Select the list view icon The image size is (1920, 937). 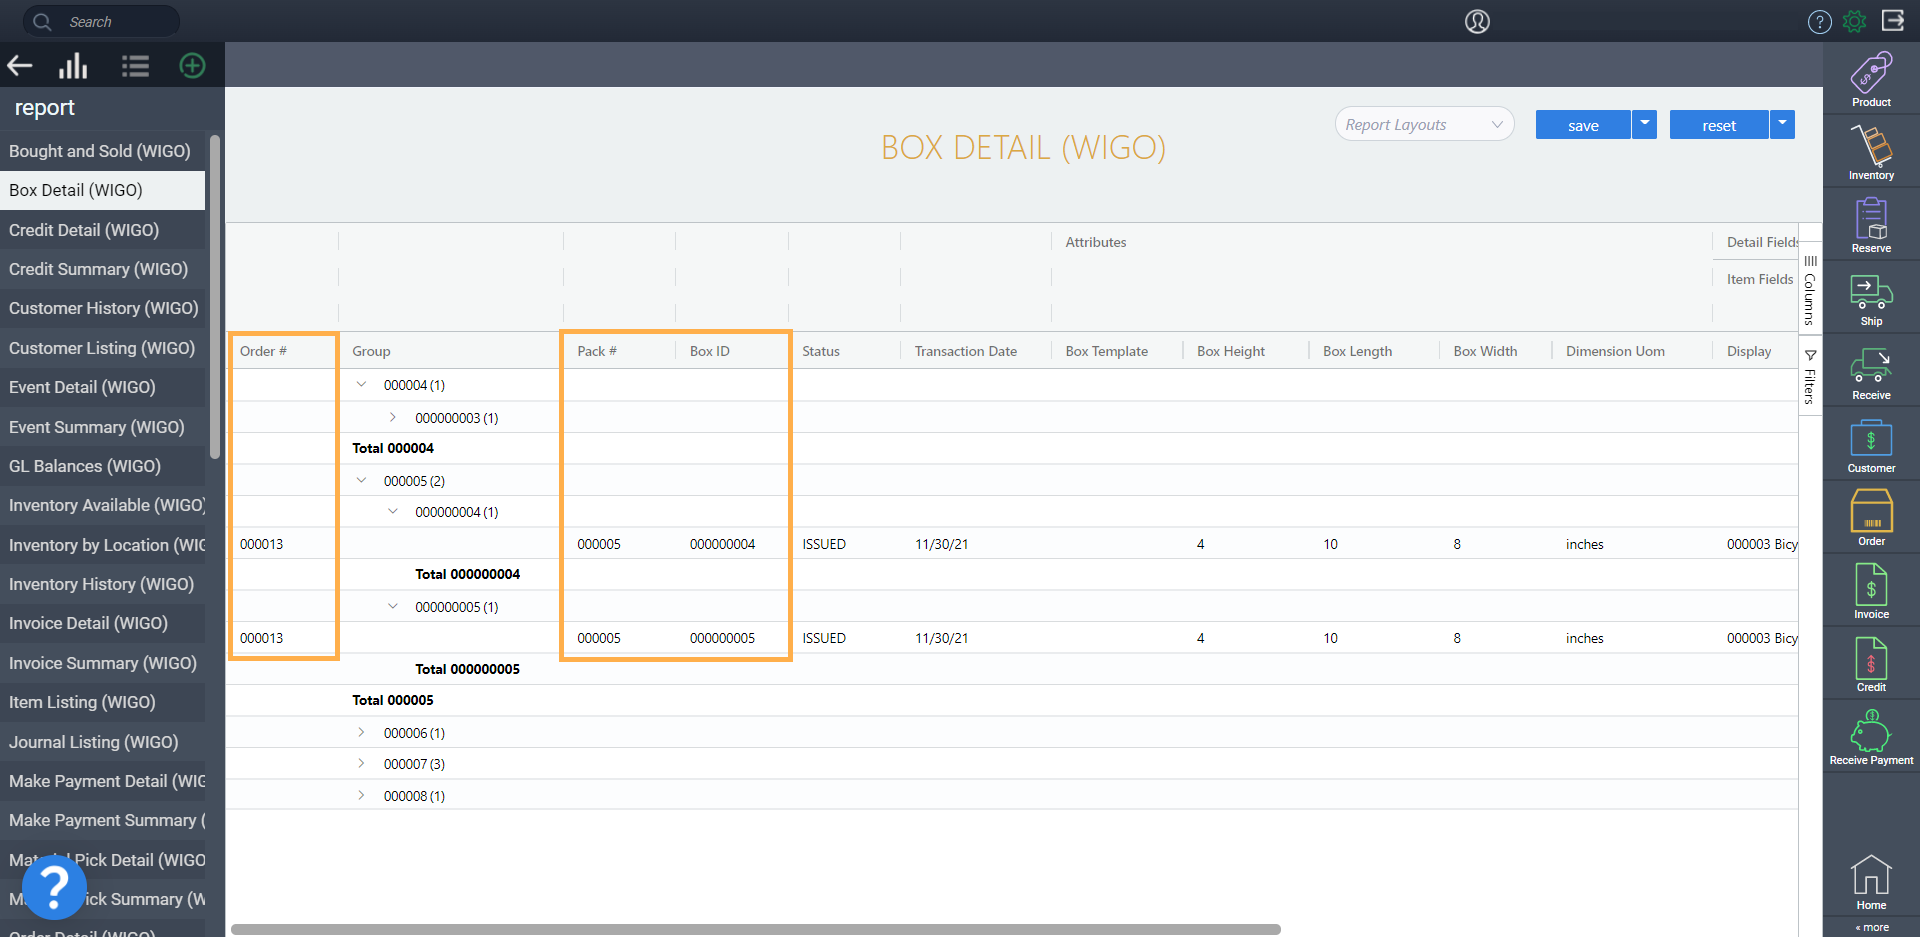click(x=135, y=66)
